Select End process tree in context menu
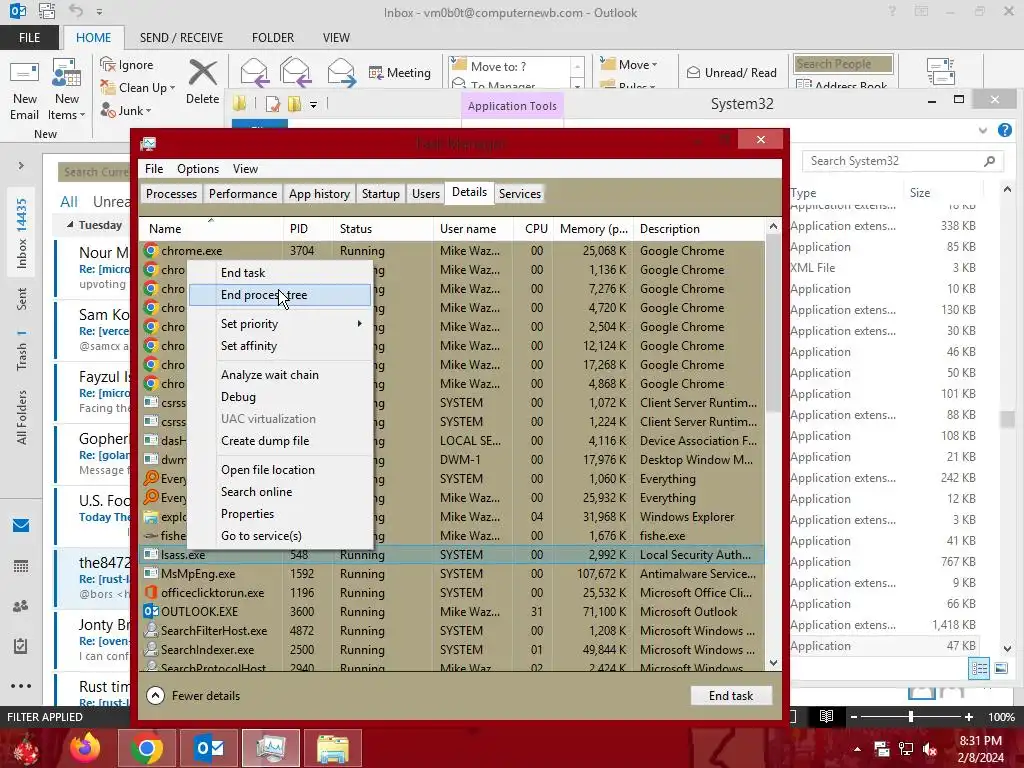The width and height of the screenshot is (1024, 768). (x=280, y=295)
